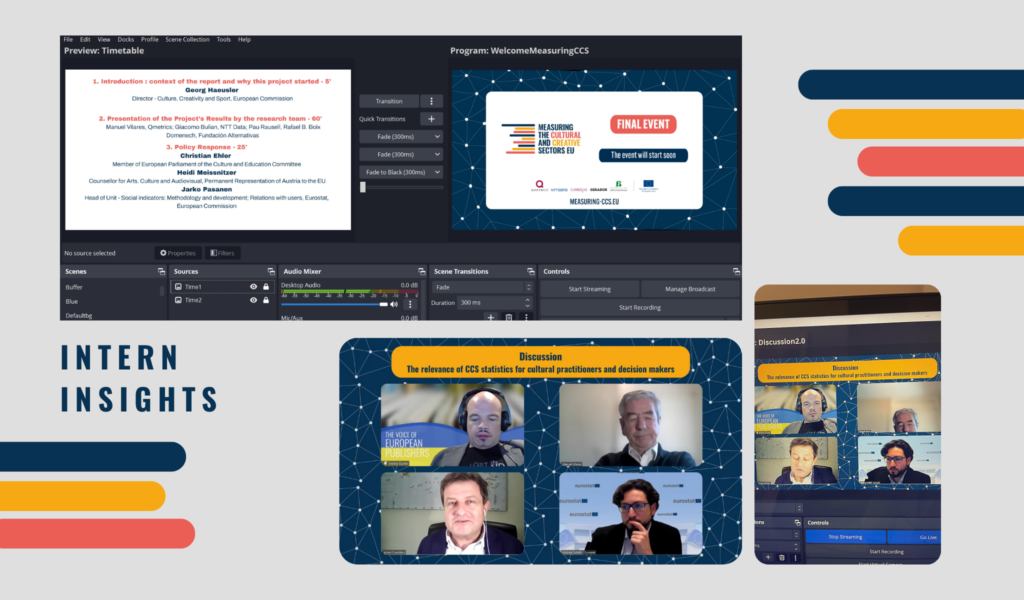Open the Fade scene transition combo box
This screenshot has width=1024, height=600.
tap(483, 287)
